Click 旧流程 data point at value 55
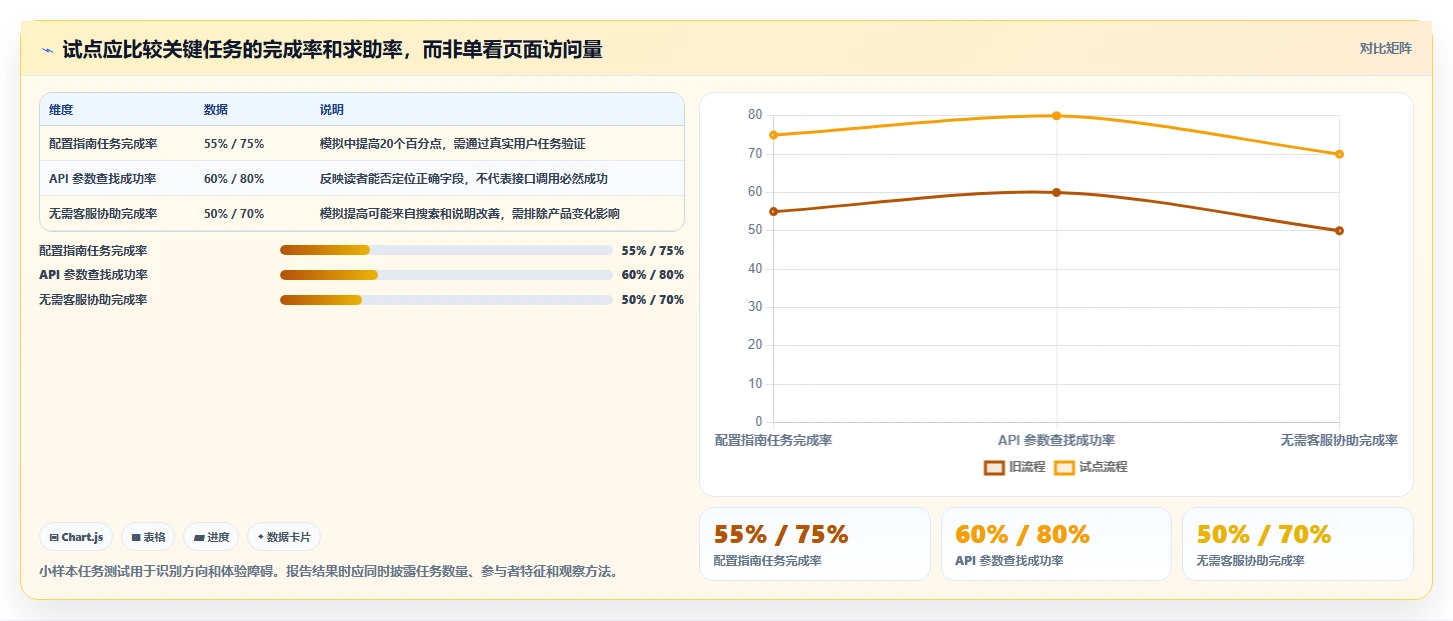Image resolution: width=1453 pixels, height=621 pixels. (774, 211)
